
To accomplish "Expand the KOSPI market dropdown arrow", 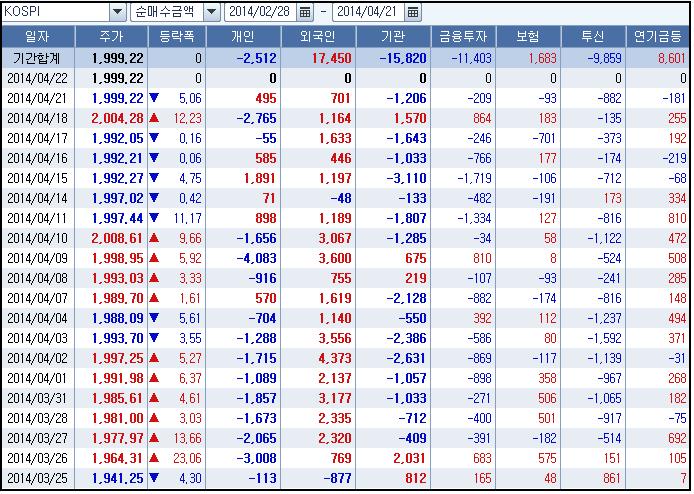I will click(x=118, y=12).
